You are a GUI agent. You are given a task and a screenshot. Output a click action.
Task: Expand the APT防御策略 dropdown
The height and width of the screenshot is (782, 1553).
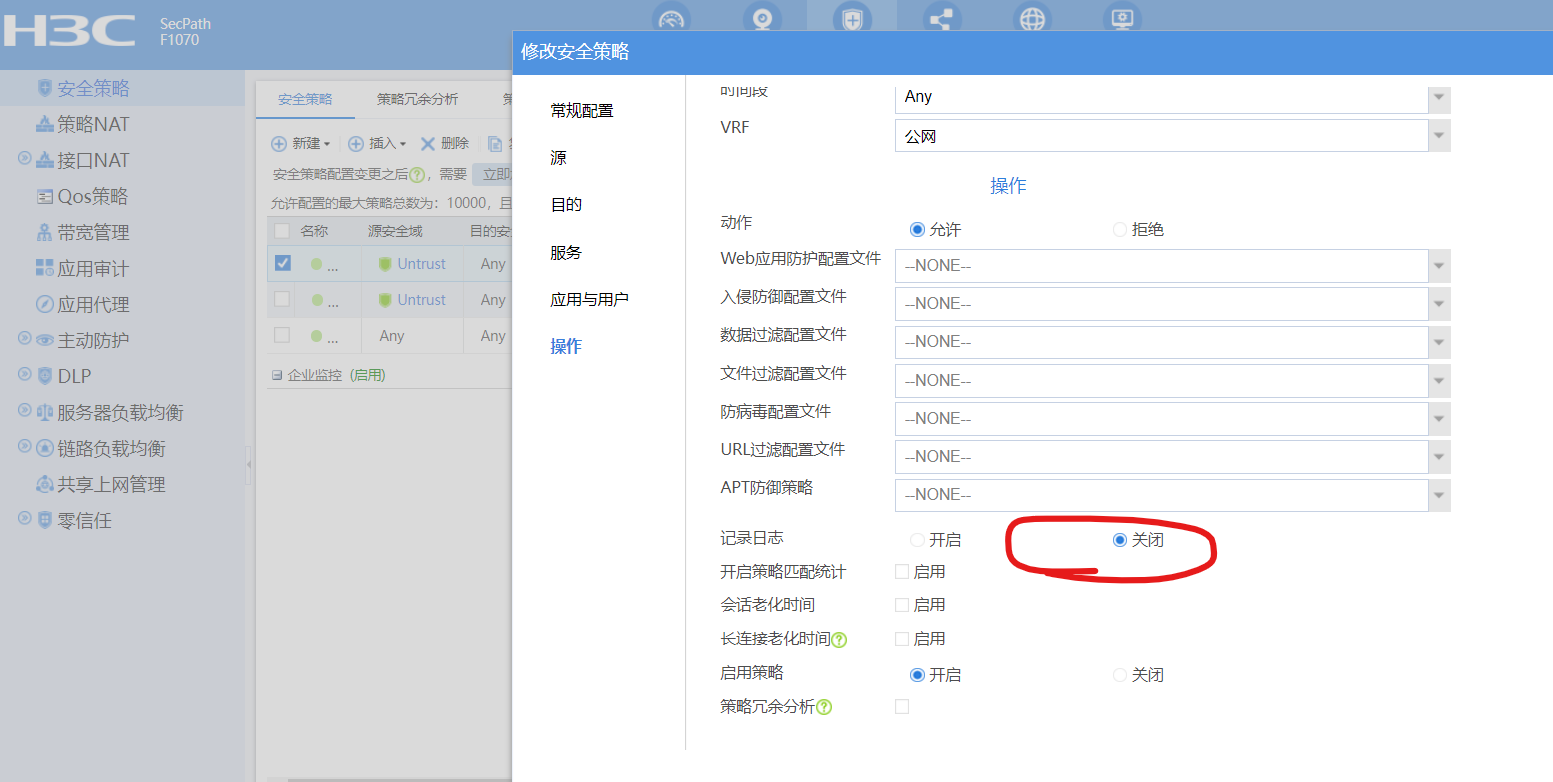[1439, 495]
